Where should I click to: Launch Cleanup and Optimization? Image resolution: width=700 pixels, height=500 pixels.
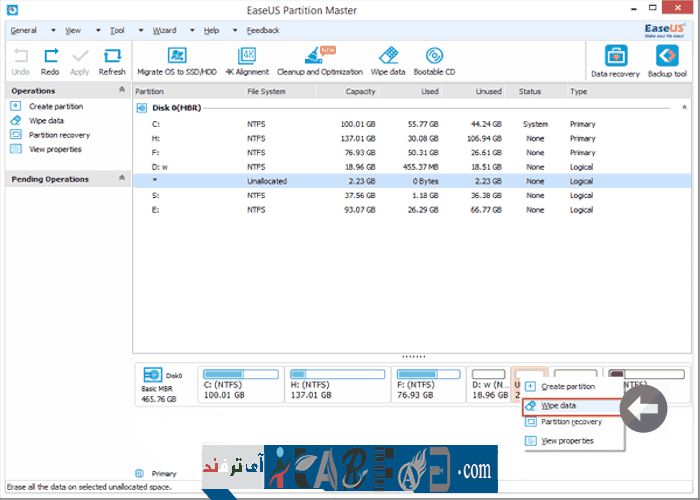pos(312,56)
